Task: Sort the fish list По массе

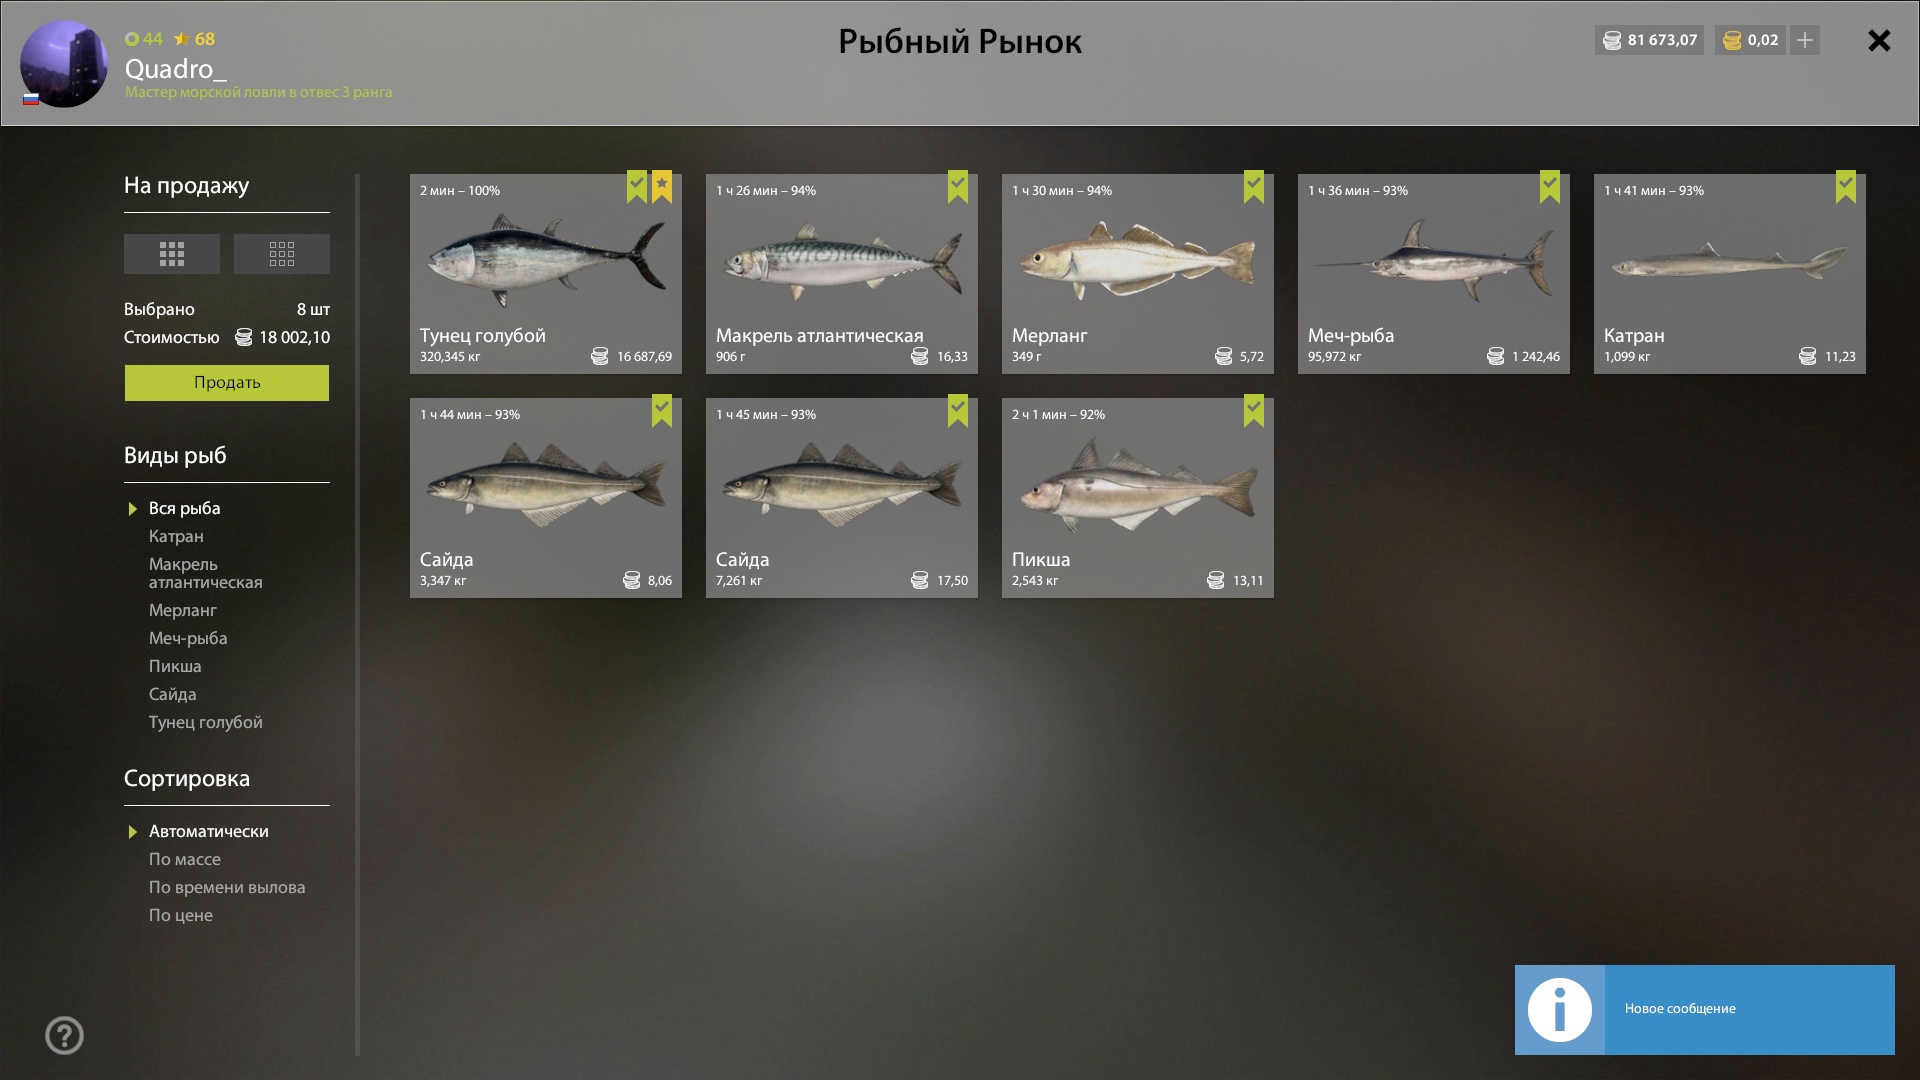Action: 185,859
